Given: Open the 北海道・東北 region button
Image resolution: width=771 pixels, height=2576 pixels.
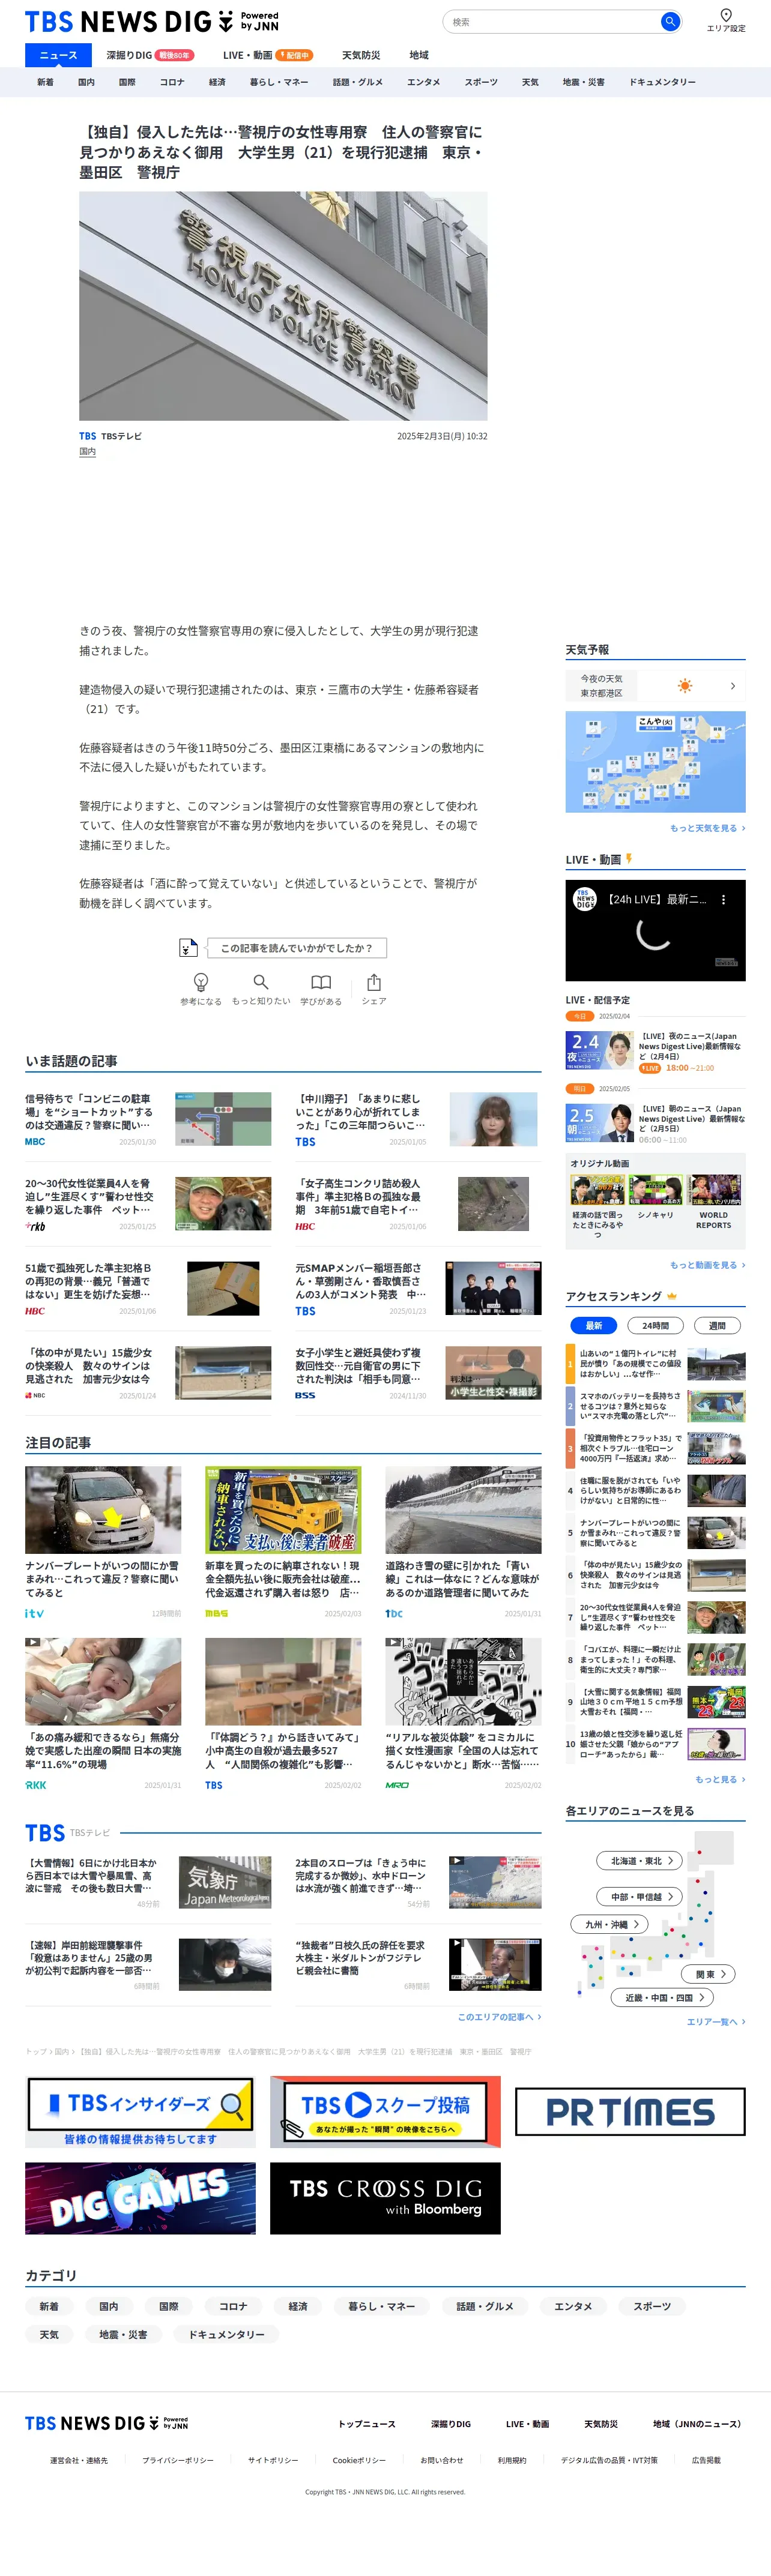Looking at the screenshot, I should point(640,1861).
